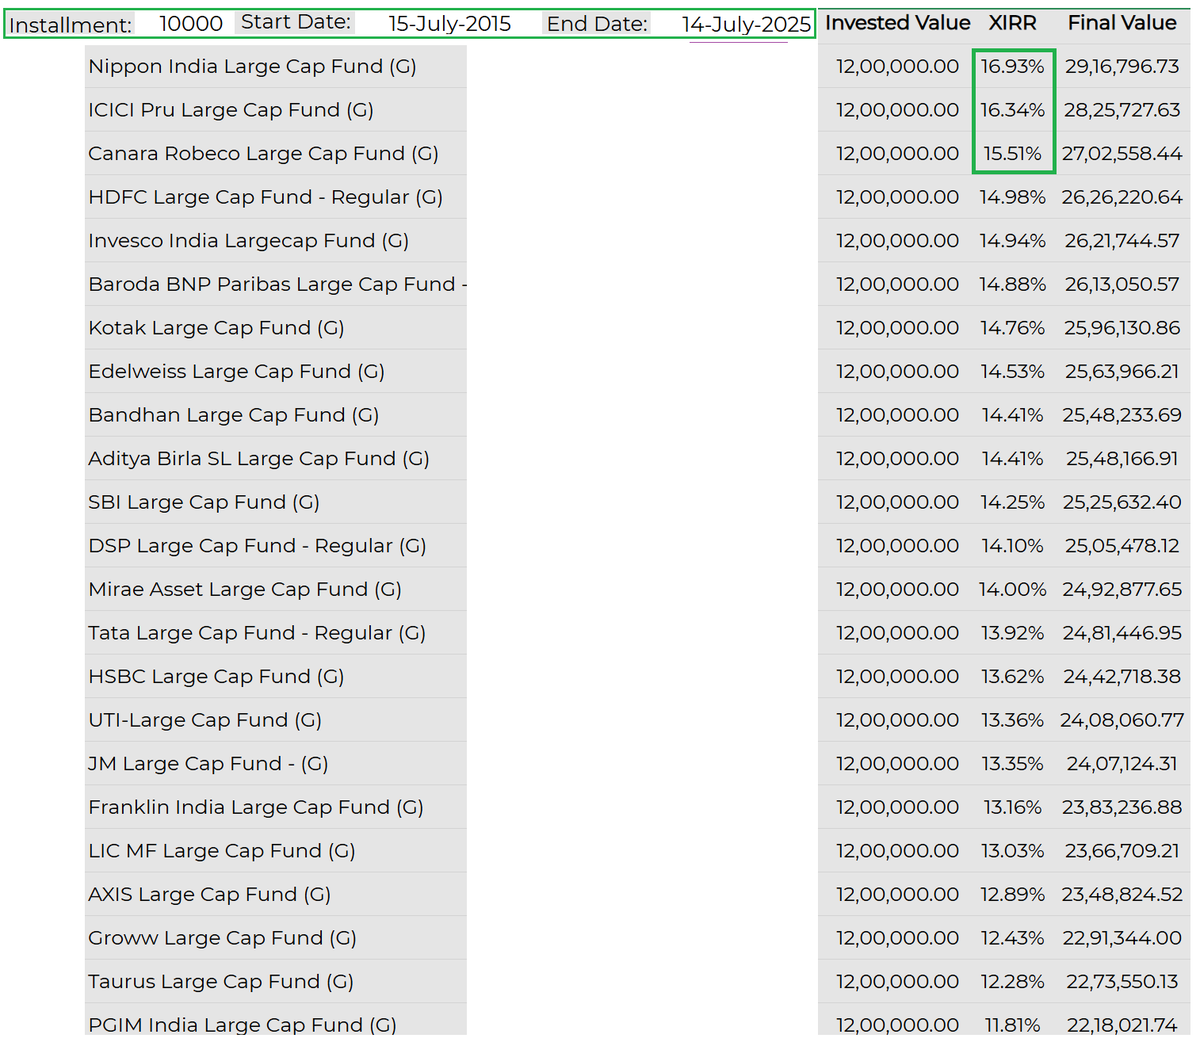Screen dimensions: 1200x1042
Task: Select Nippon India Large Cap Fund (G) row
Action: (x=252, y=66)
